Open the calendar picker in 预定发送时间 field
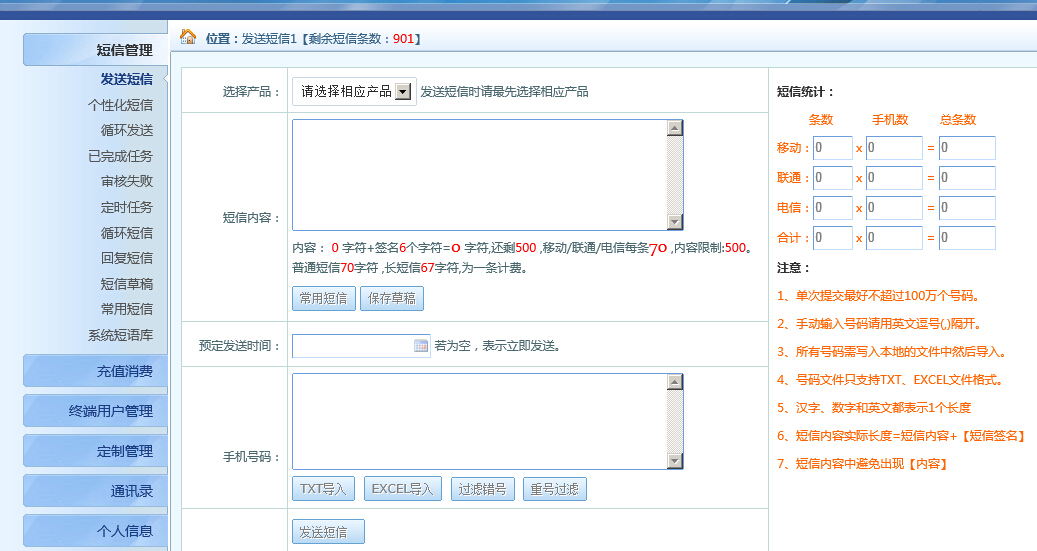 coord(421,345)
